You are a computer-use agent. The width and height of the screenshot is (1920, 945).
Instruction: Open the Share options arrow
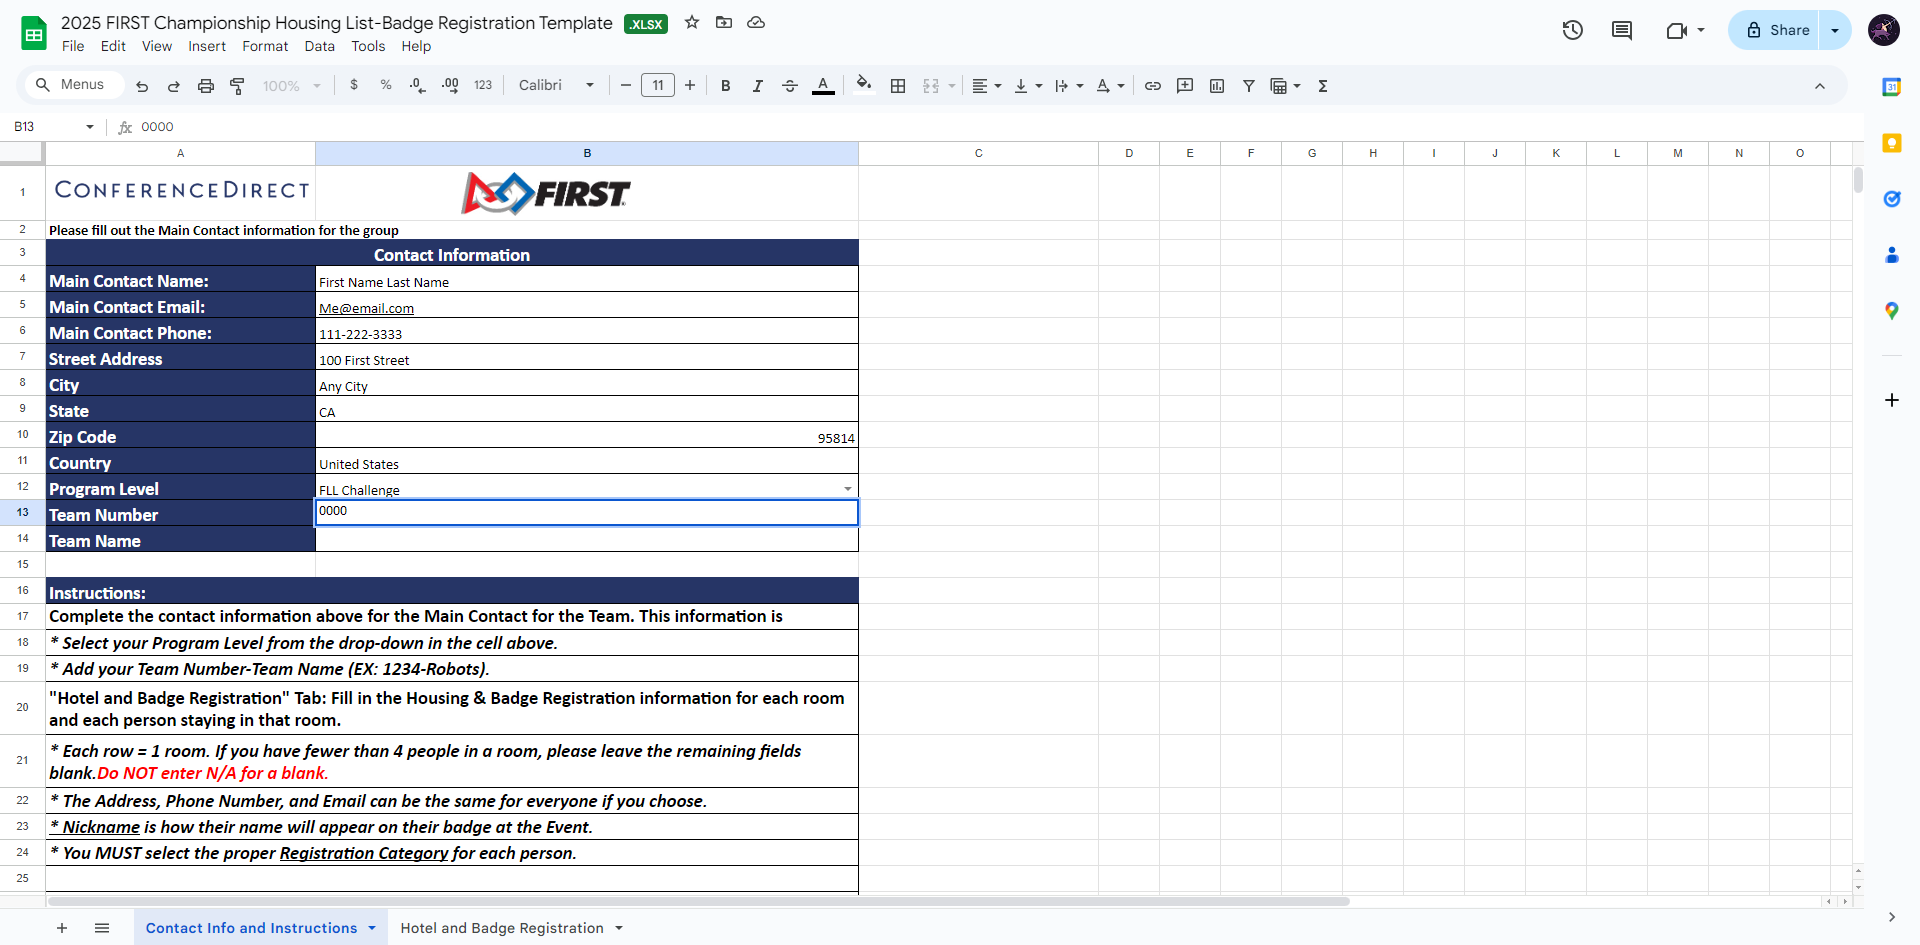coord(1835,30)
